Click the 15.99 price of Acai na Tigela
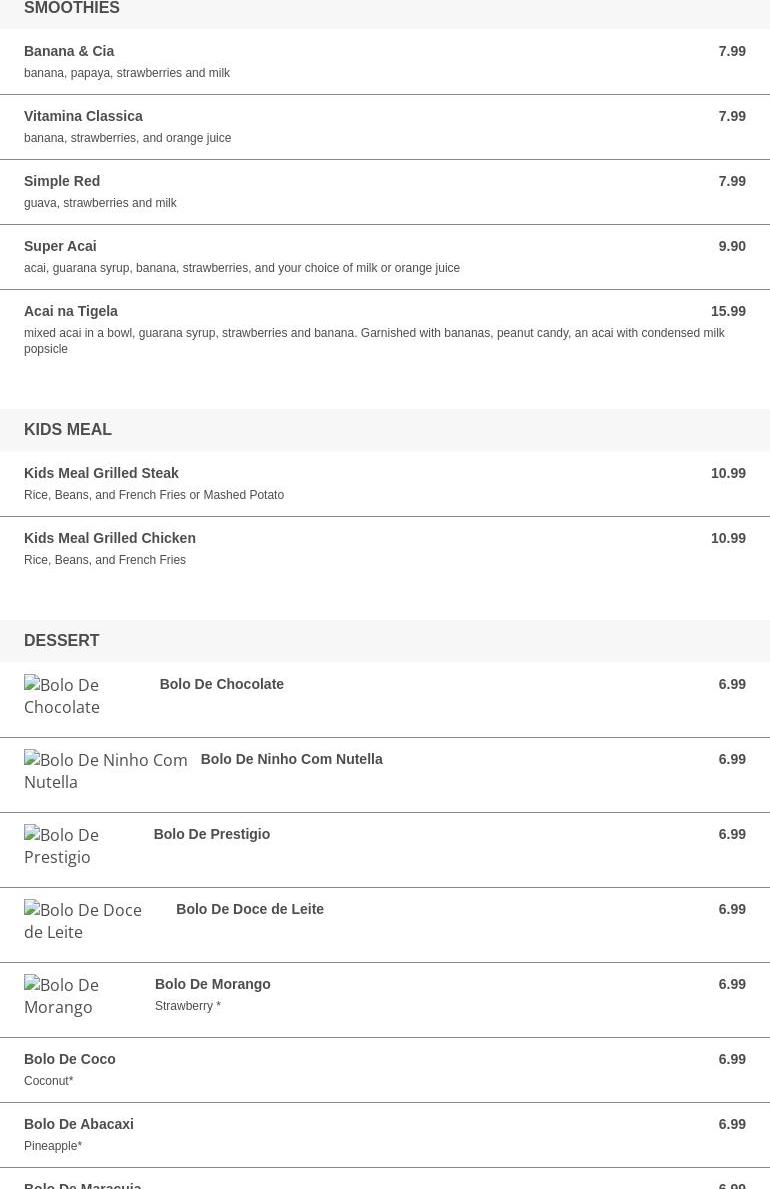The width and height of the screenshot is (770, 1189). point(728,311)
